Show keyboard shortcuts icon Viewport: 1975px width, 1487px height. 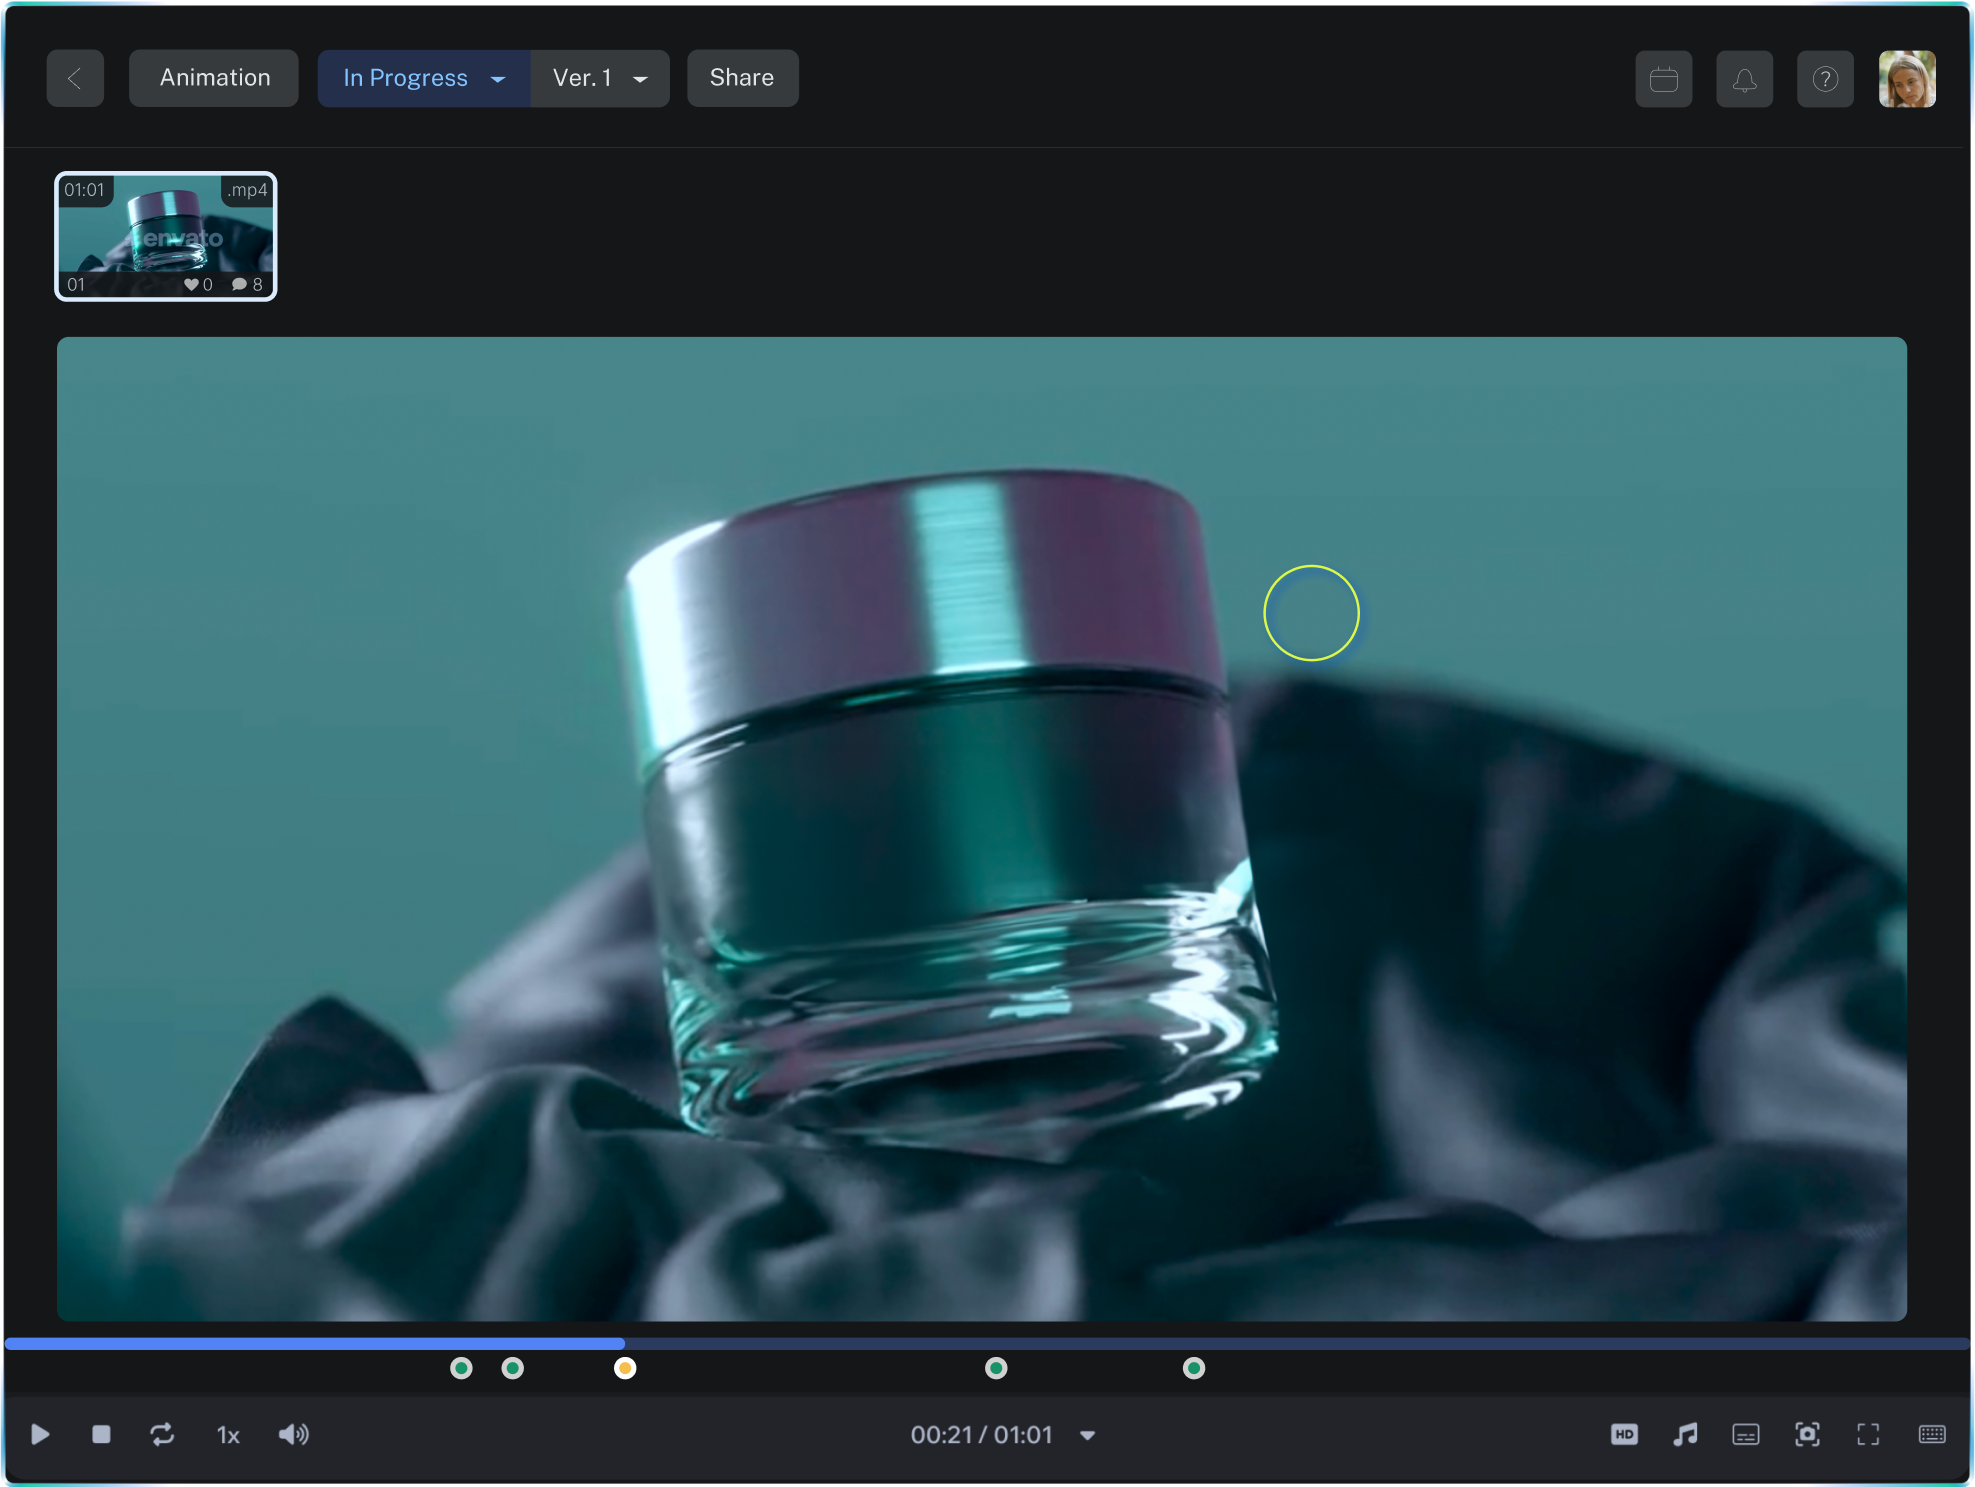[x=1932, y=1435]
